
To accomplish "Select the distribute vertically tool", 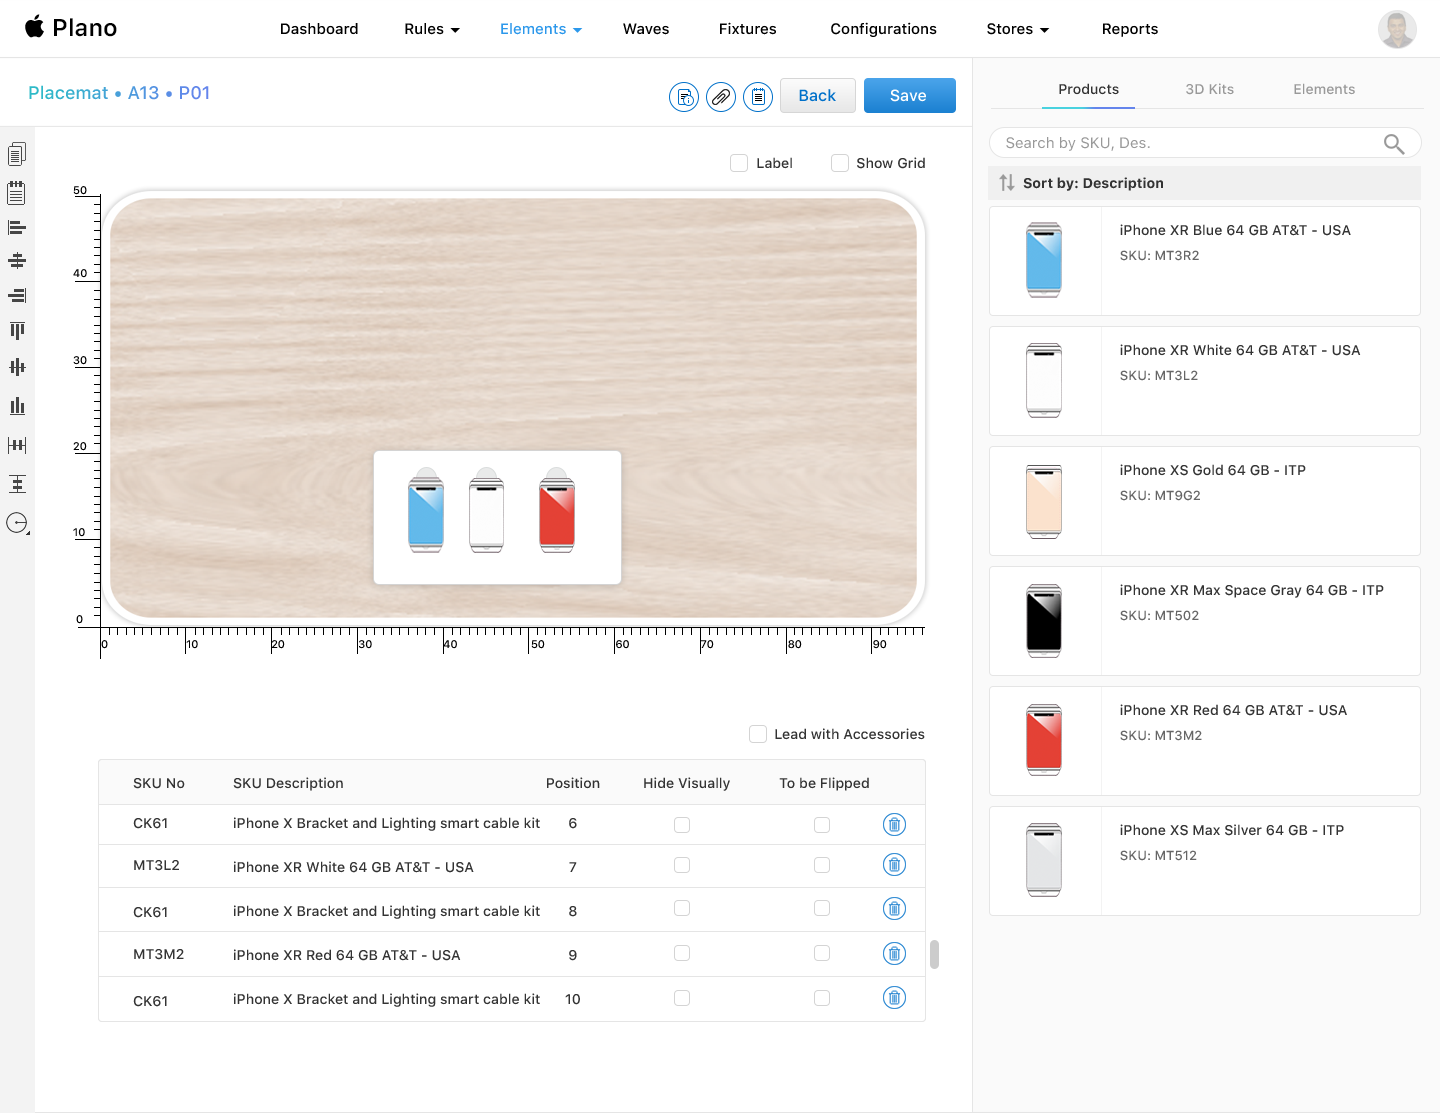I will click(x=17, y=484).
